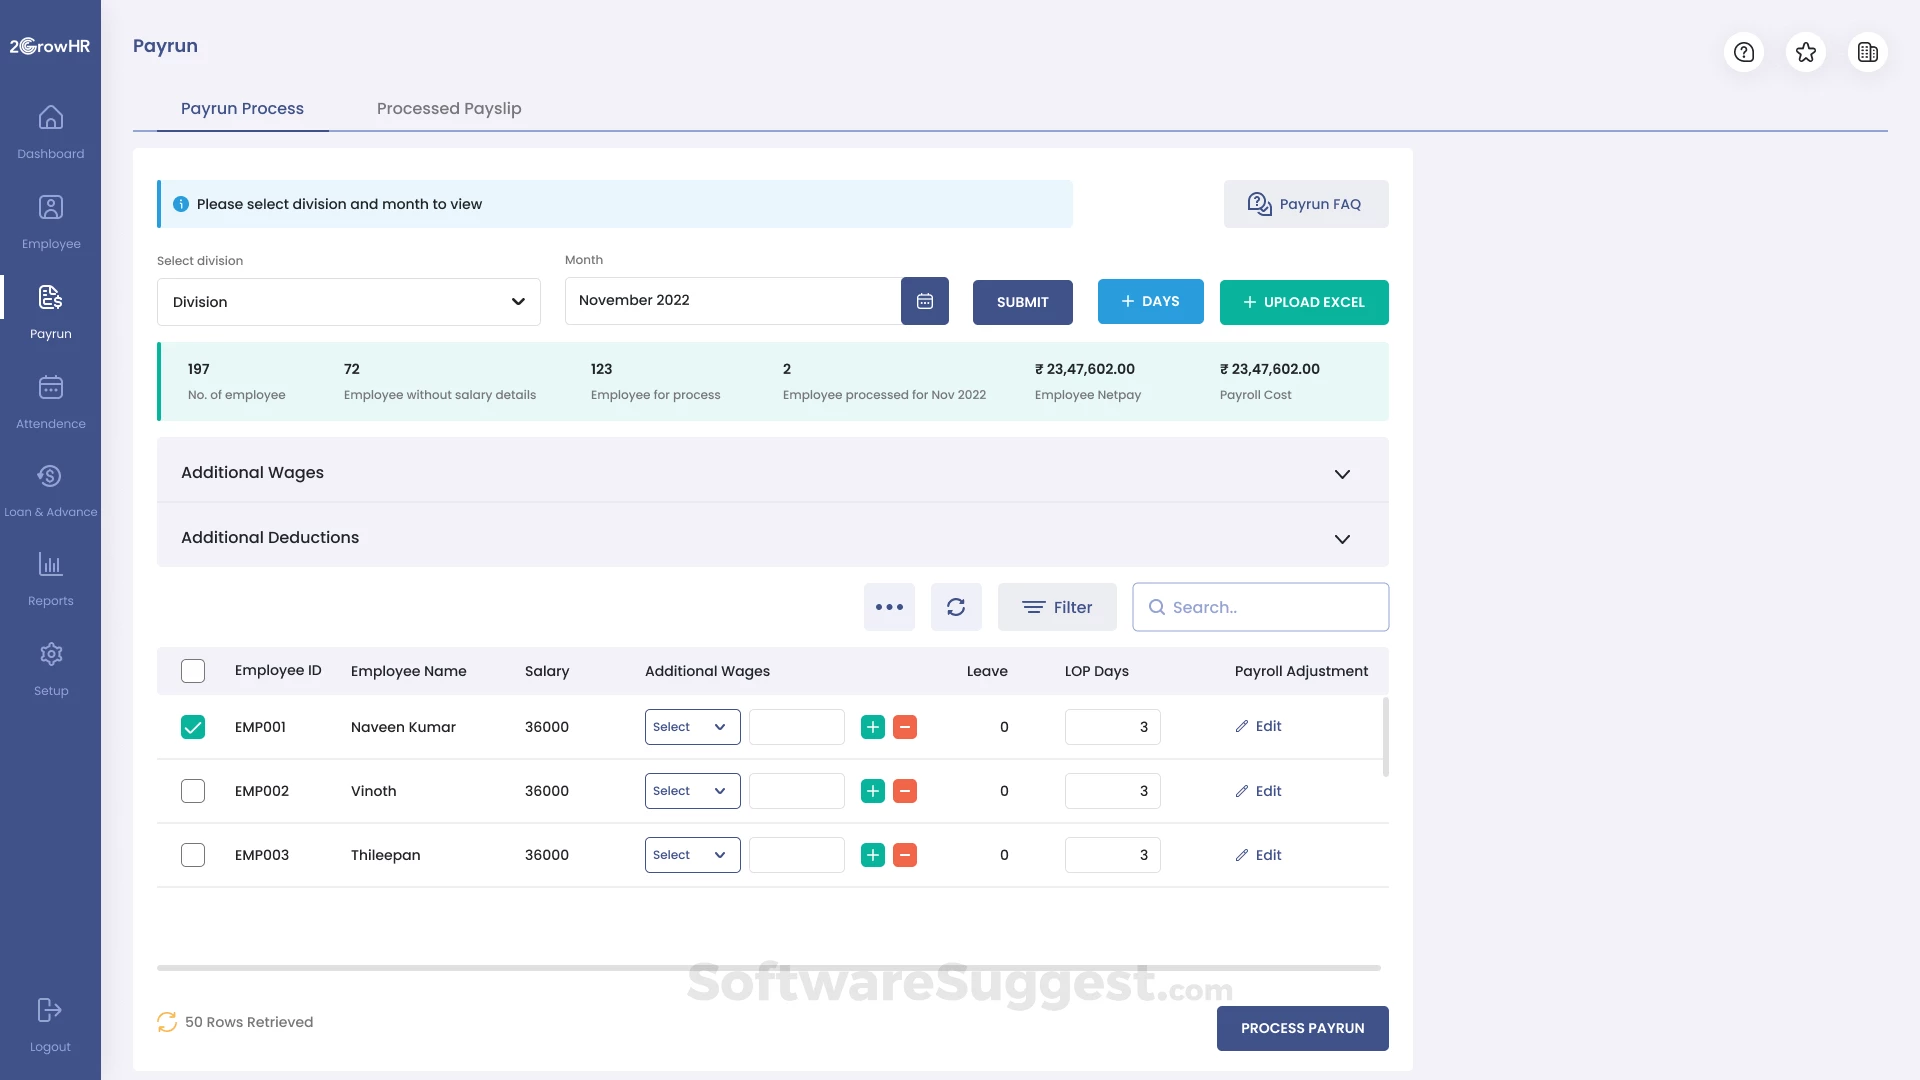Click the Upload Excel button
The width and height of the screenshot is (1920, 1080).
1303,302
